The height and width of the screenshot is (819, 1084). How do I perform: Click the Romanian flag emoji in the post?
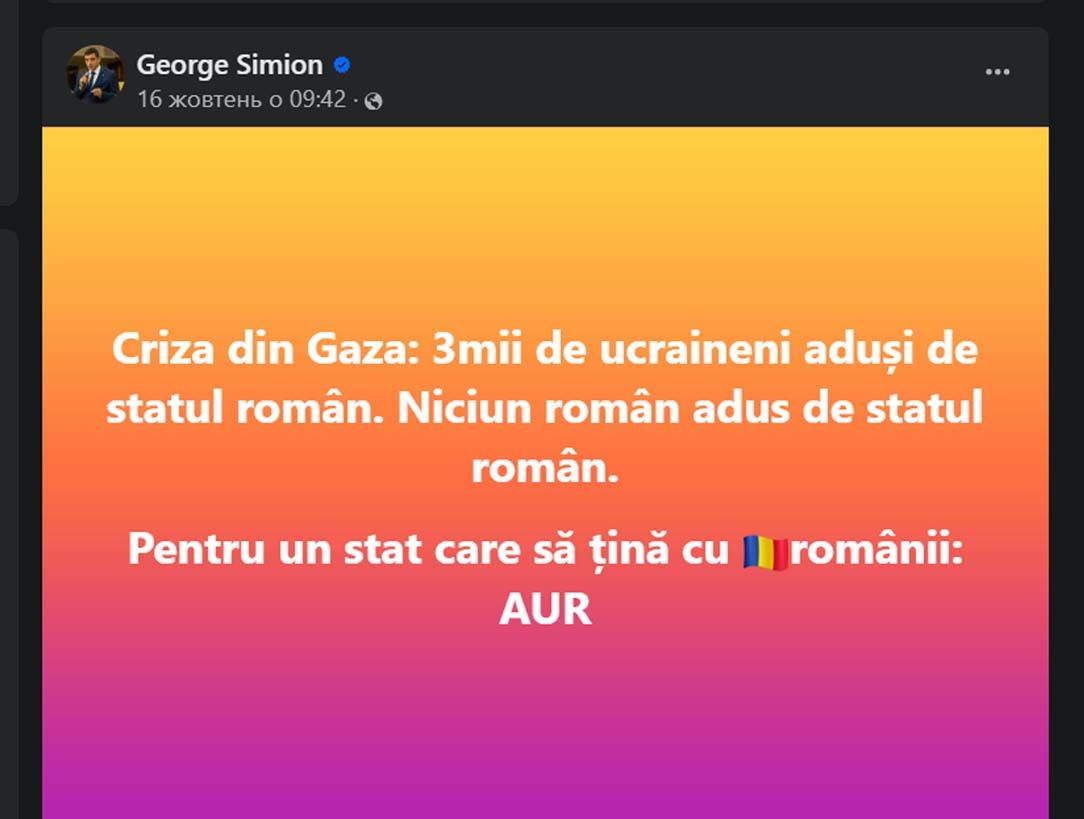pos(765,552)
